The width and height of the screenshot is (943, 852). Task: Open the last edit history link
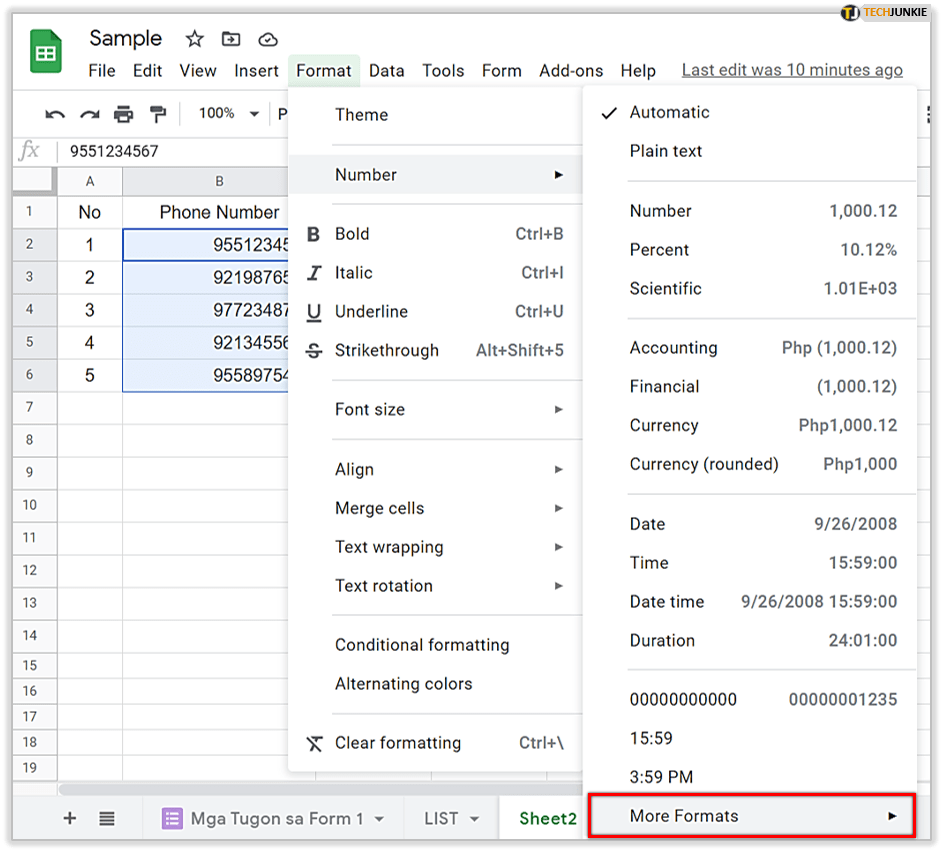click(x=792, y=70)
